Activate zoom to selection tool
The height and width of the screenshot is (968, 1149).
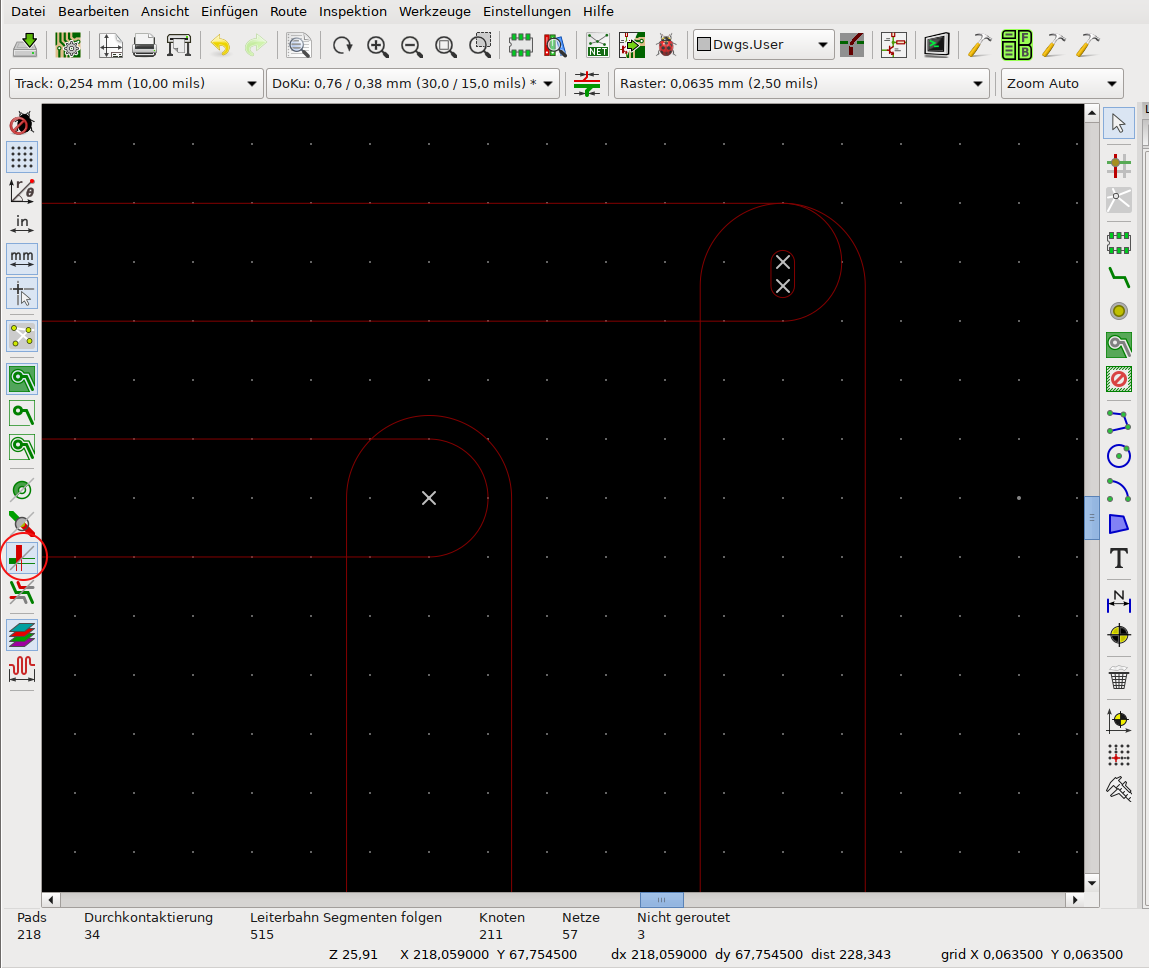(481, 45)
